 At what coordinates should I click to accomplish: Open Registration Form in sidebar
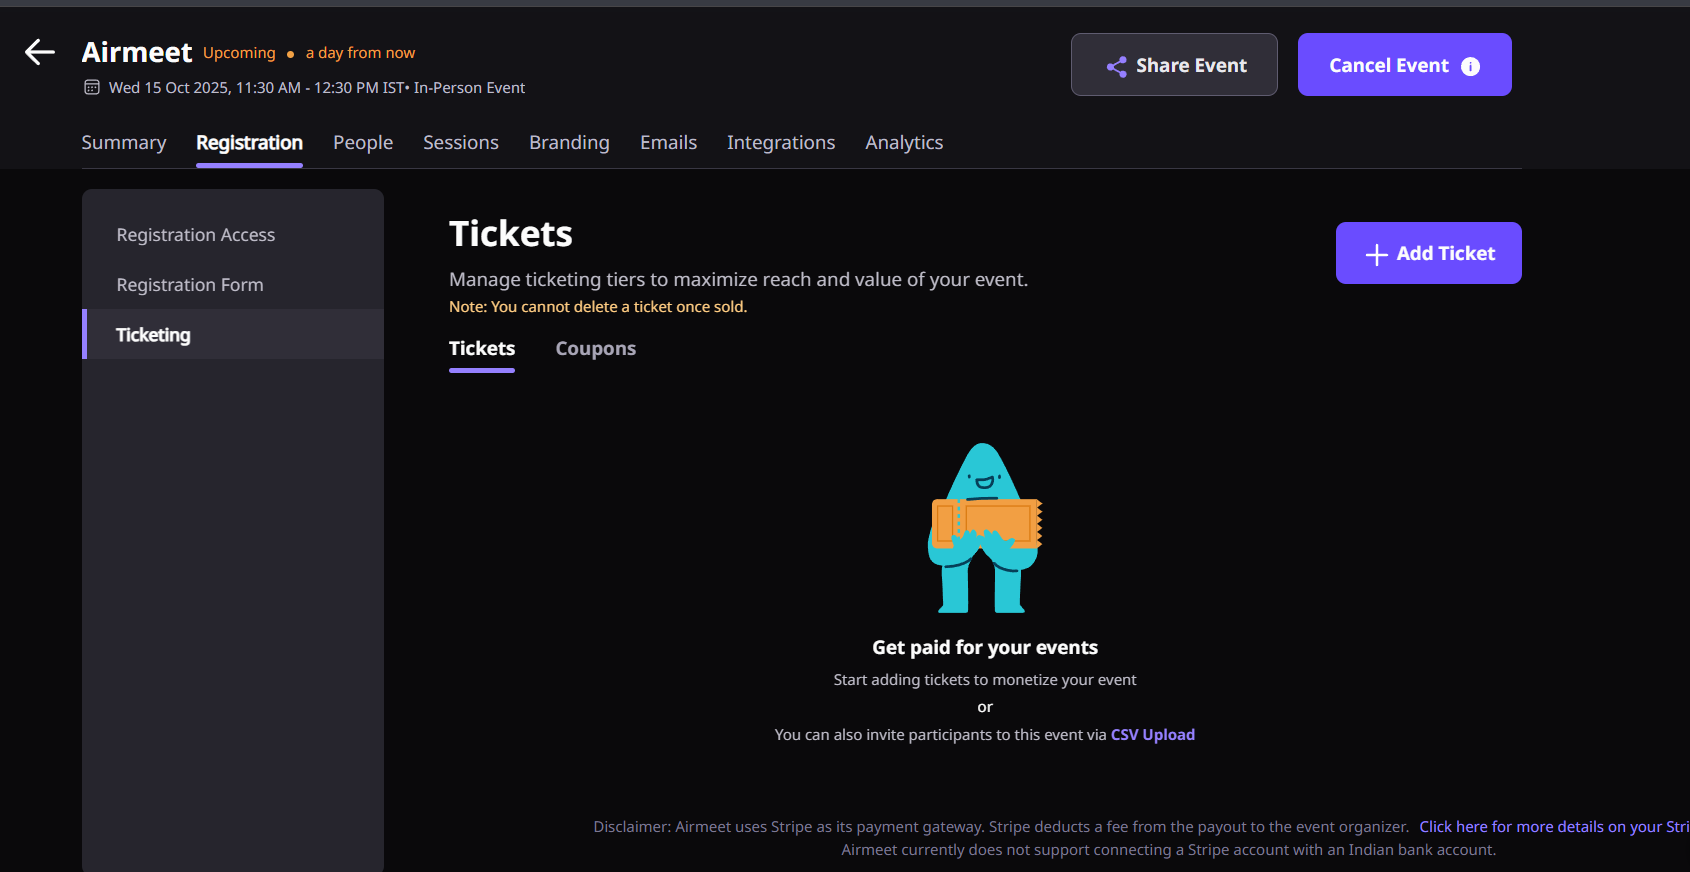[190, 285]
